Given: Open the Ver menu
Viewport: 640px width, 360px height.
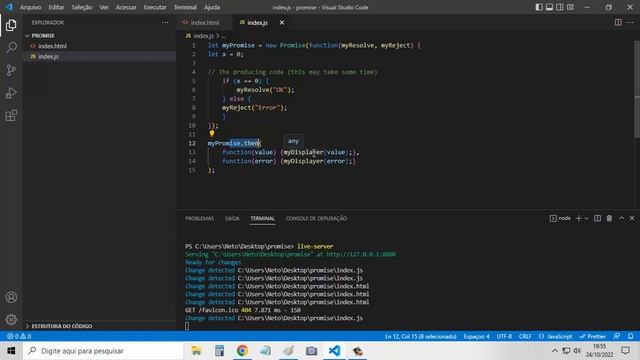Looking at the screenshot, I should (104, 7).
